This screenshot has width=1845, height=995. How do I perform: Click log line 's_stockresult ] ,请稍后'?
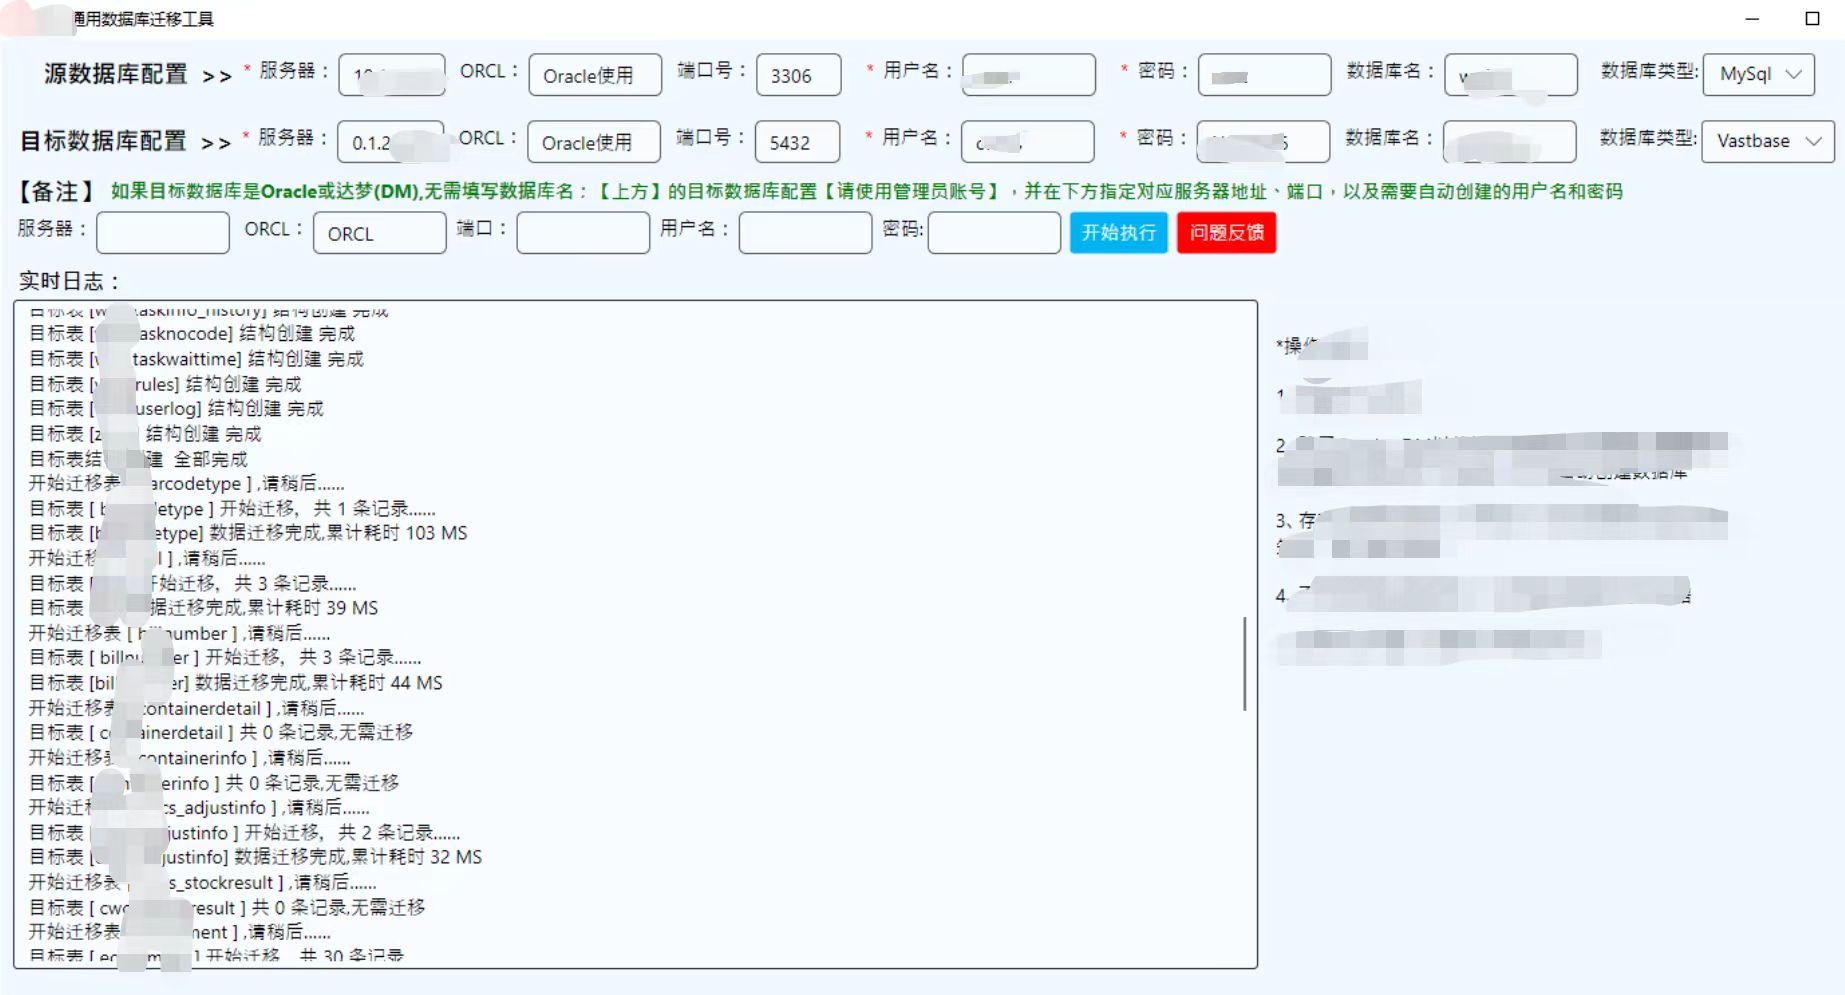pos(202,883)
